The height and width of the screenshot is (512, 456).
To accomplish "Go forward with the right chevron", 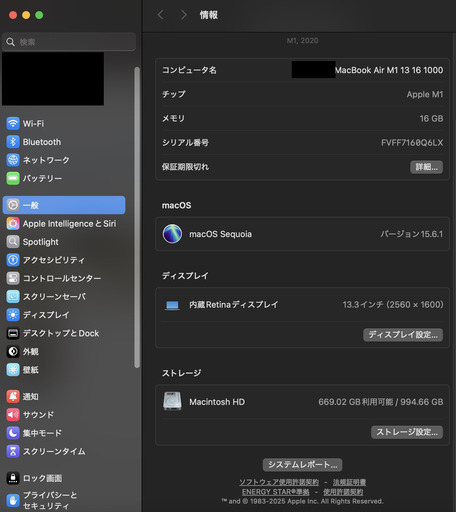I will pos(184,15).
